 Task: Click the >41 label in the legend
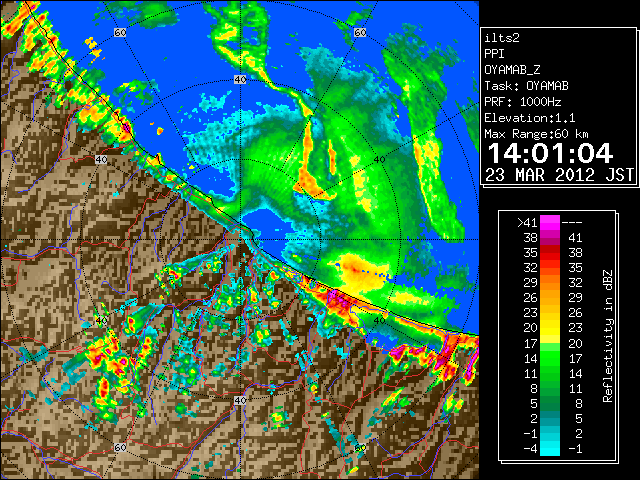[x=527, y=223]
